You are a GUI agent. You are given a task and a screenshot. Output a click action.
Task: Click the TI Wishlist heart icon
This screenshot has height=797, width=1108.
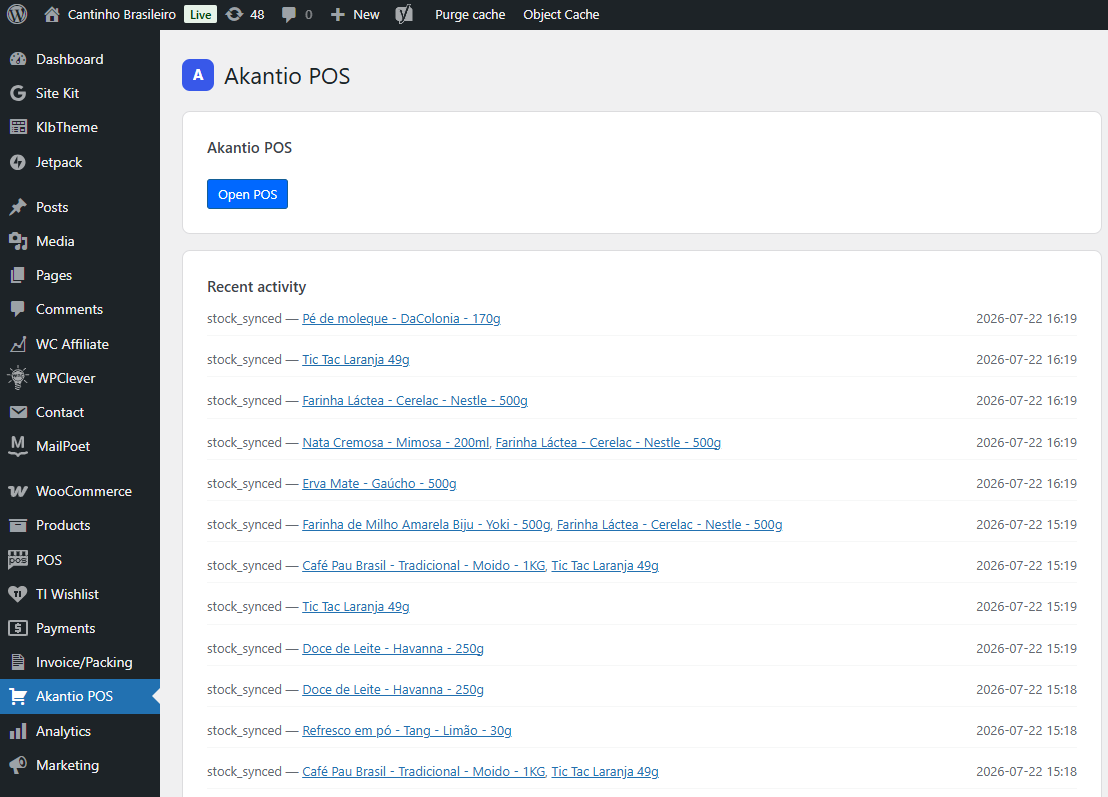click(x=18, y=594)
